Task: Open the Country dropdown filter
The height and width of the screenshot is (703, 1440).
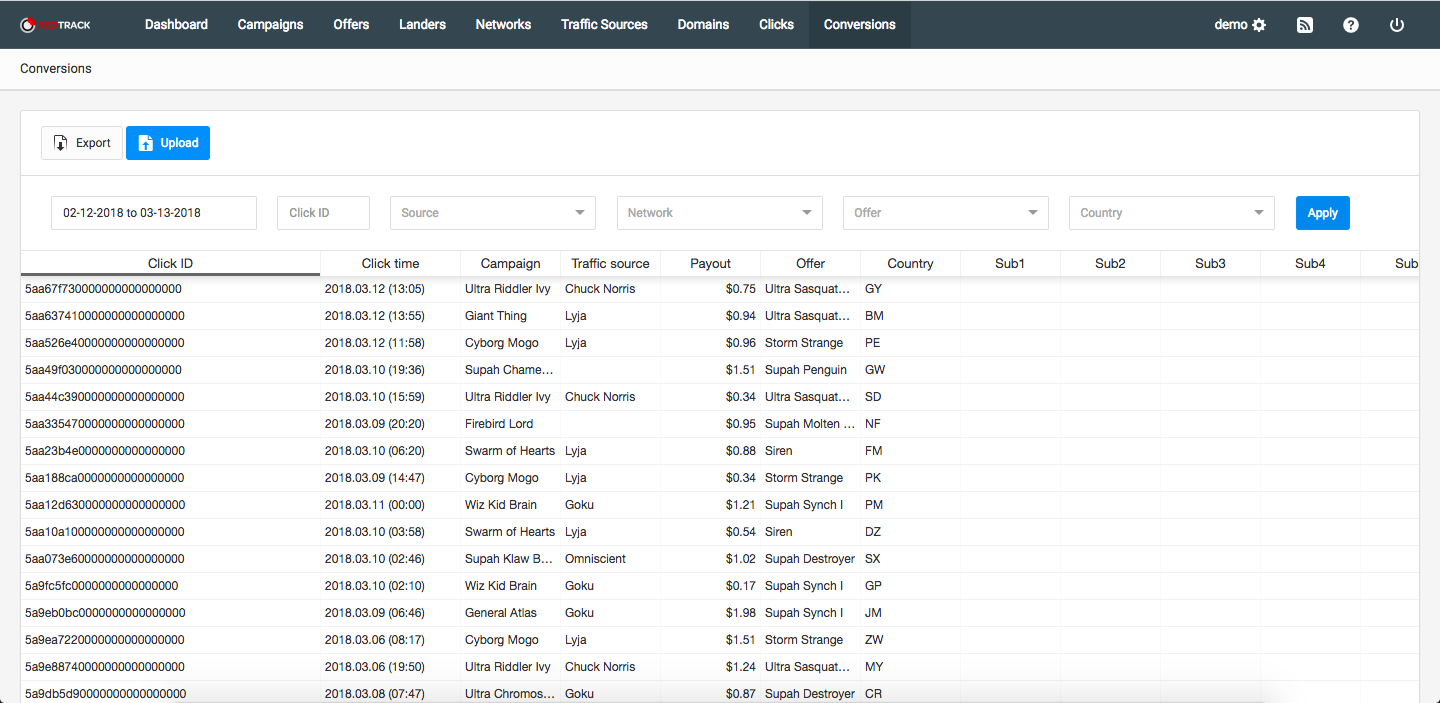Action: [x=1171, y=213]
